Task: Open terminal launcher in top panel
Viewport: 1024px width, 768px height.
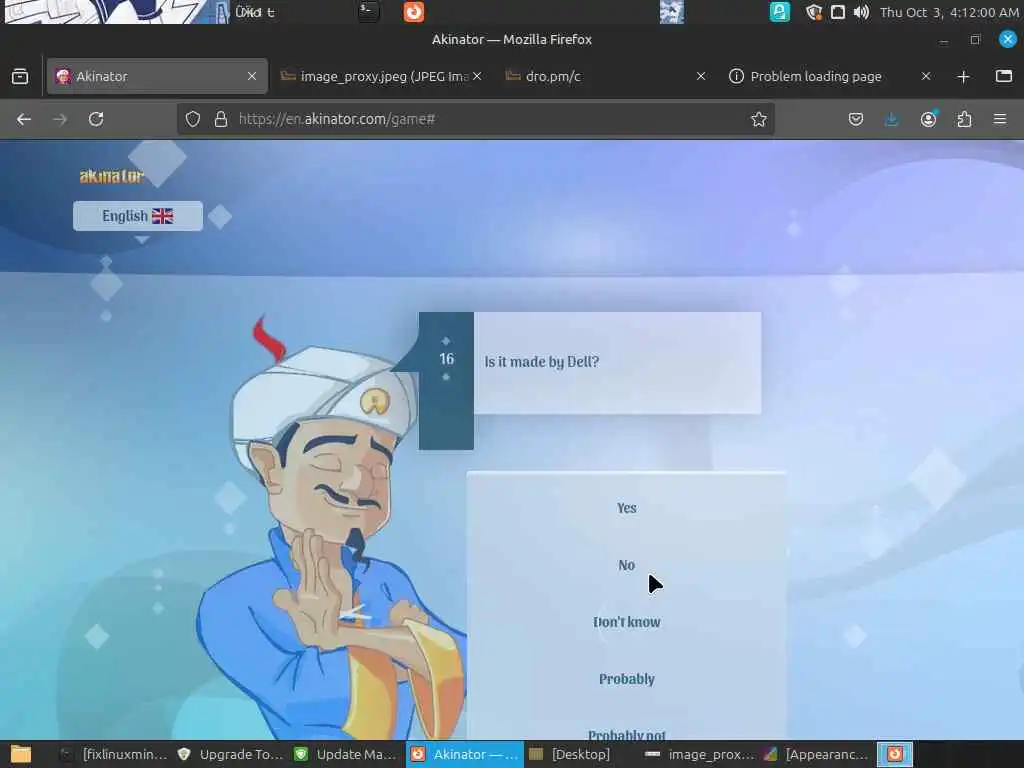Action: 369,12
